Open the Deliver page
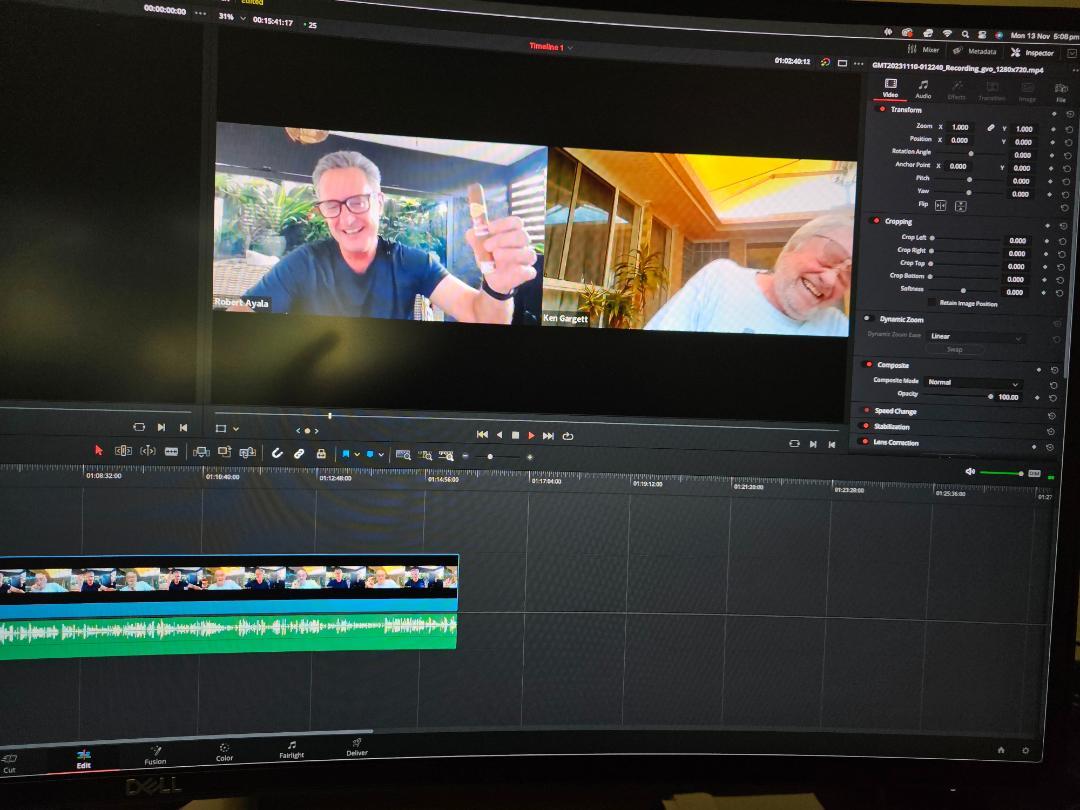Screen dimensions: 1080x810 click(x=357, y=748)
